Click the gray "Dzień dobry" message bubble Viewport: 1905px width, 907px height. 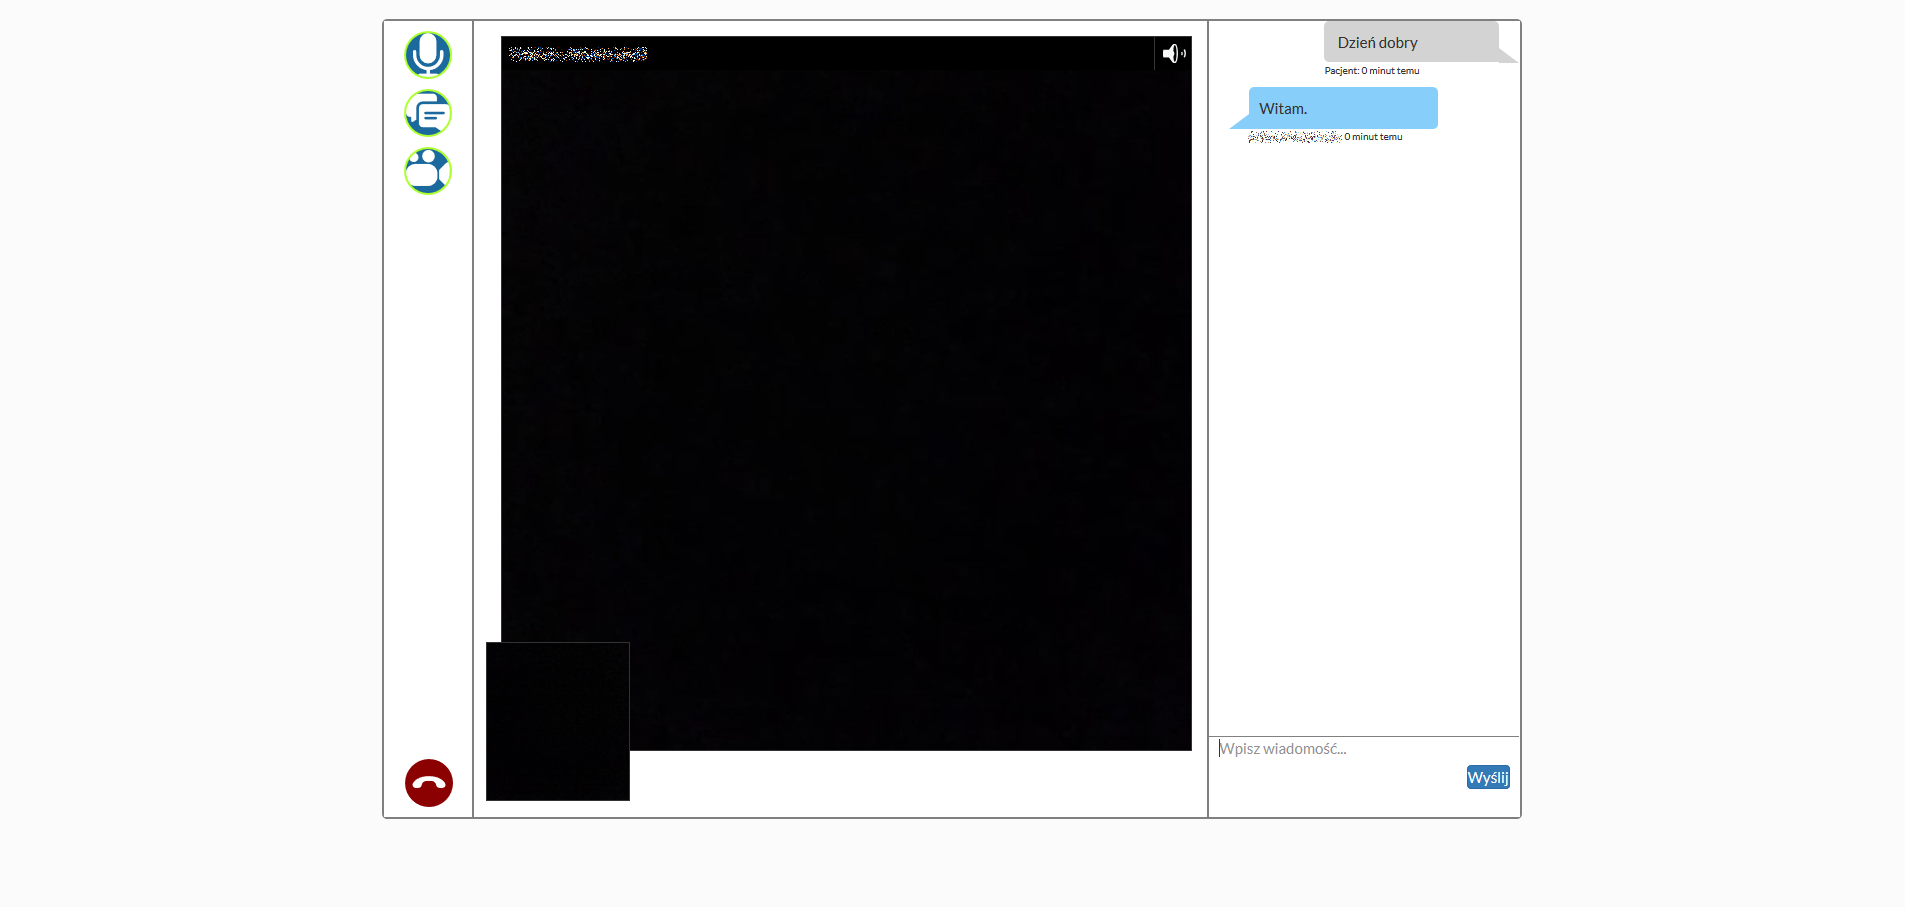1410,42
